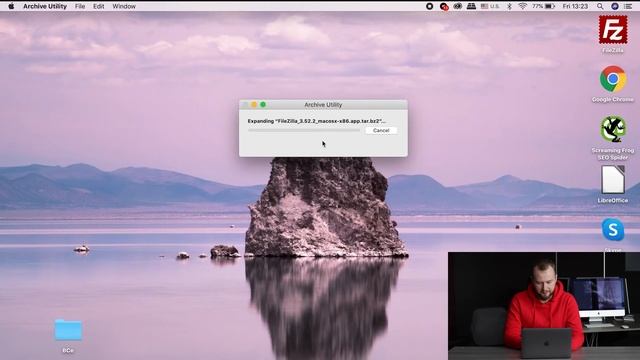Screen dimensions: 640x360
Task: Select the Skype desktop icon
Action: click(x=613, y=229)
